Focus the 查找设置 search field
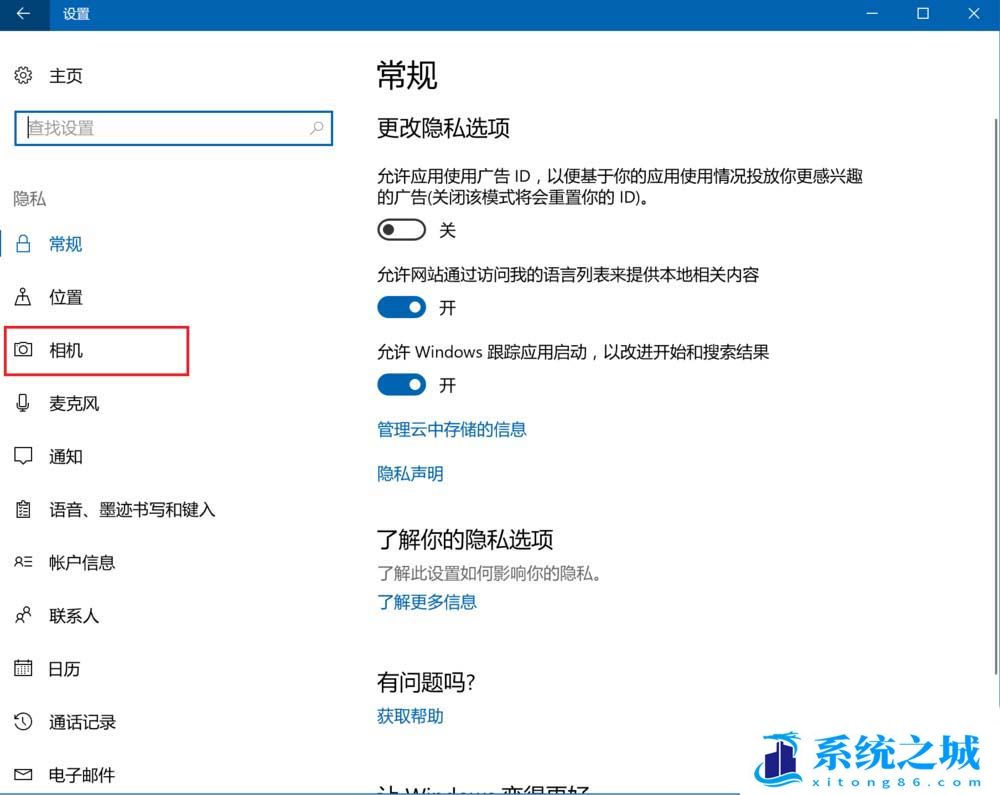The width and height of the screenshot is (1000, 795). click(173, 128)
